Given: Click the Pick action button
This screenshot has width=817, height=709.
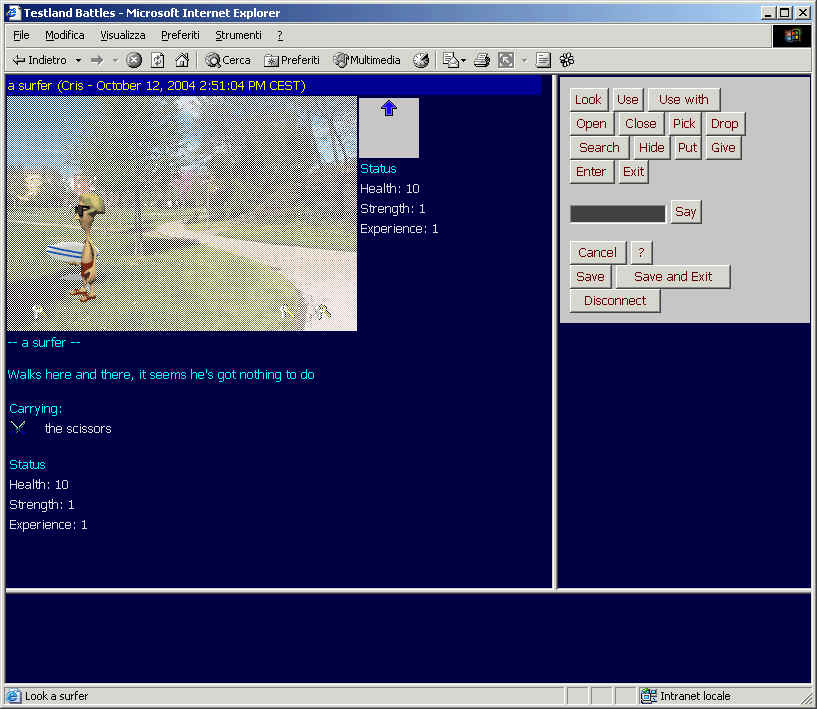Looking at the screenshot, I should pos(684,123).
